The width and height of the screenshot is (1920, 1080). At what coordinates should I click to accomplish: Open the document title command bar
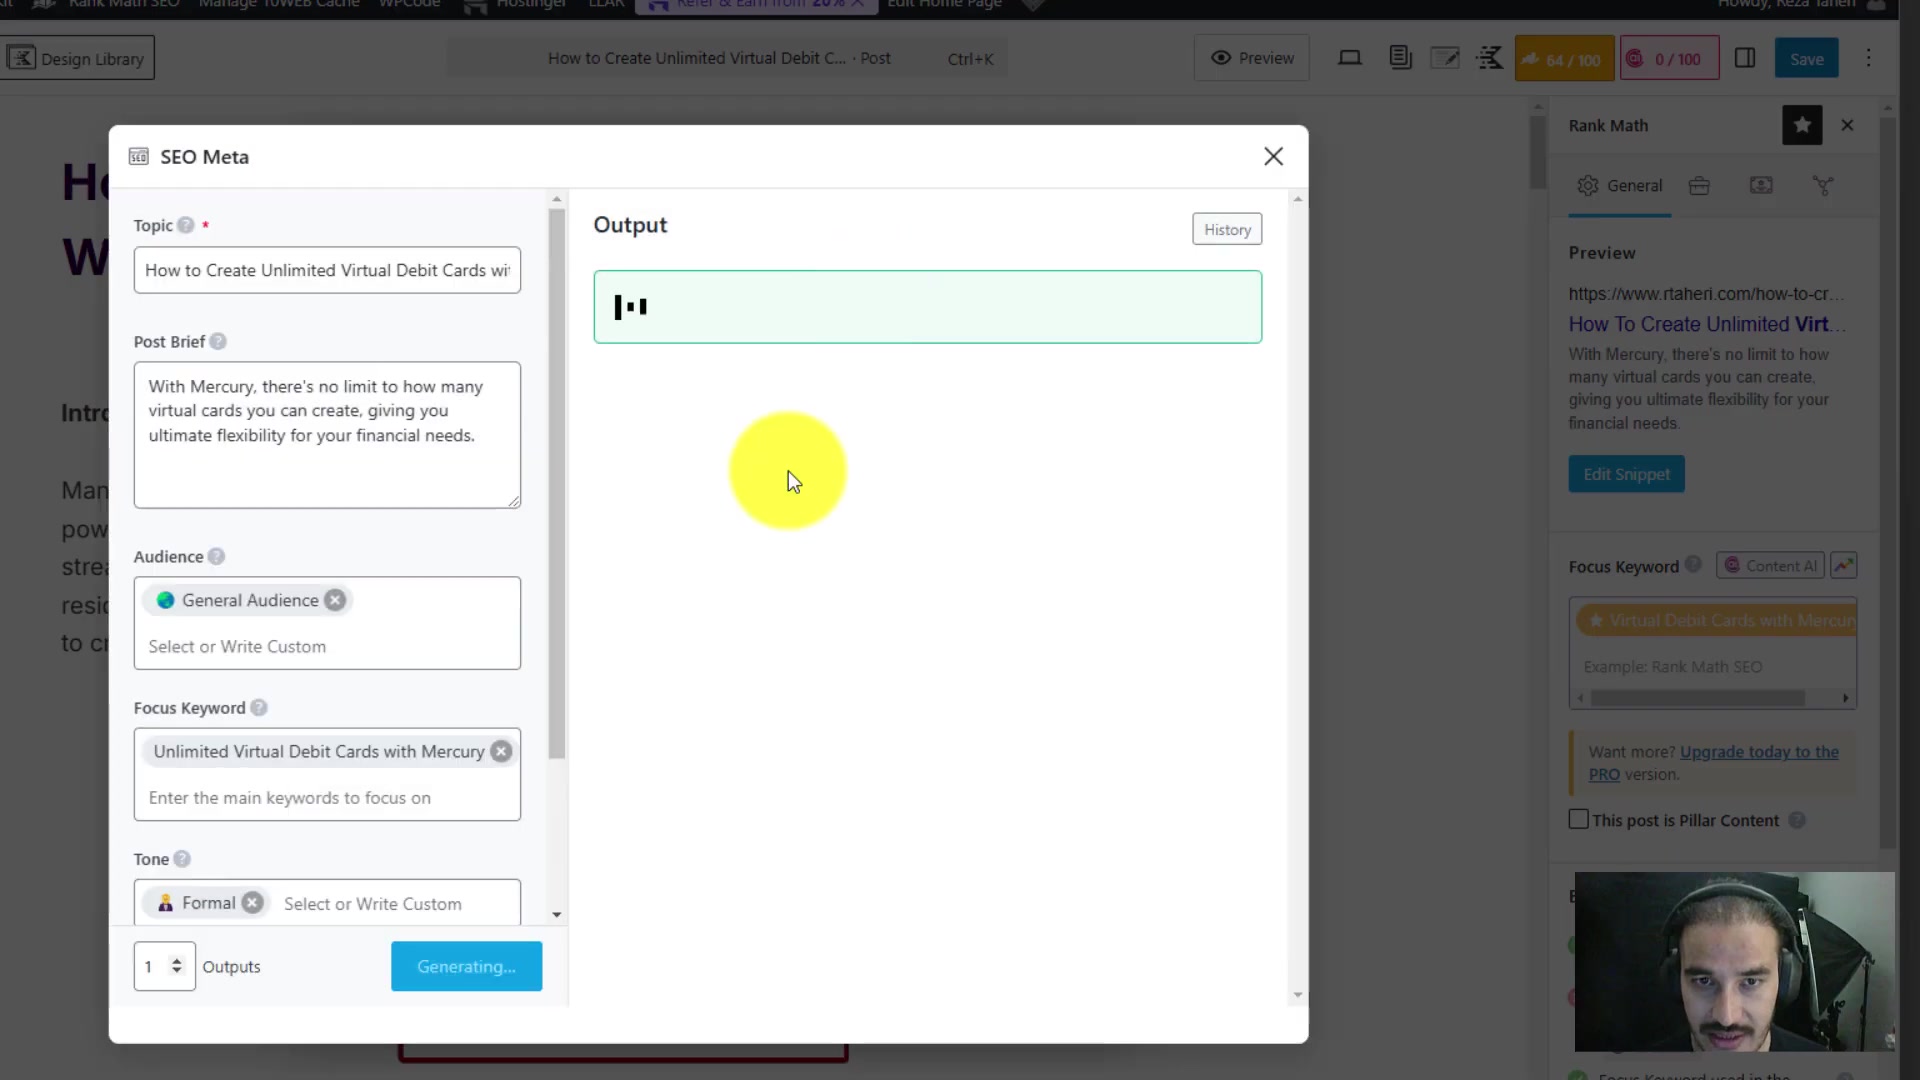point(727,58)
